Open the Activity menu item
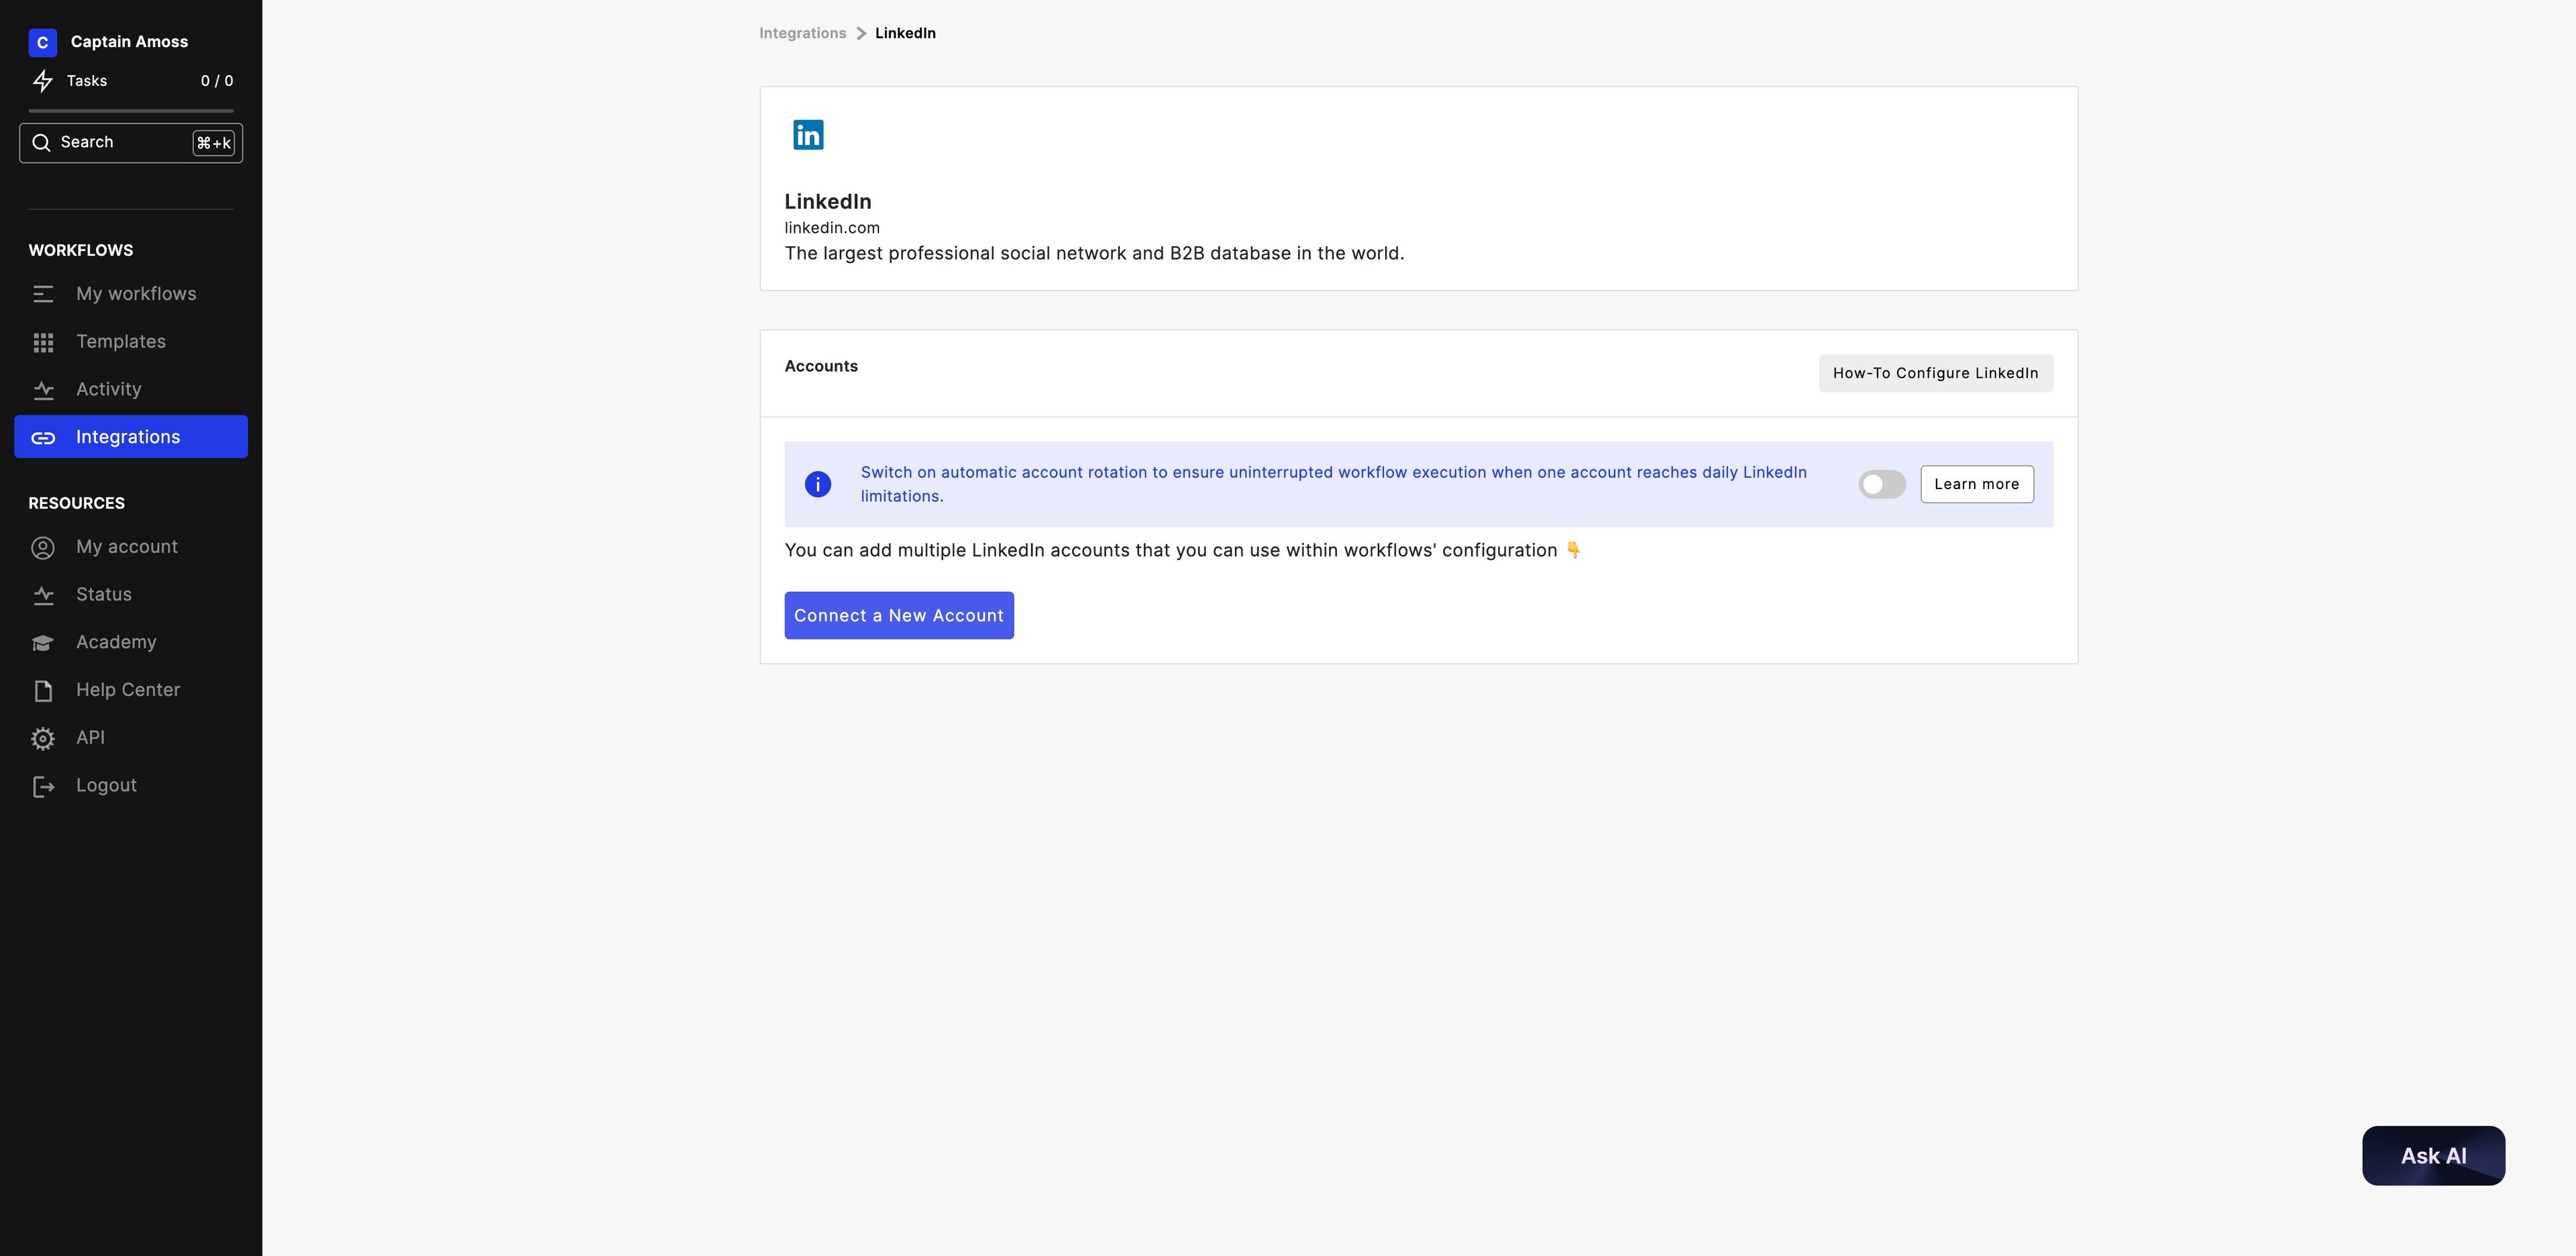The height and width of the screenshot is (1256, 2576). point(108,389)
